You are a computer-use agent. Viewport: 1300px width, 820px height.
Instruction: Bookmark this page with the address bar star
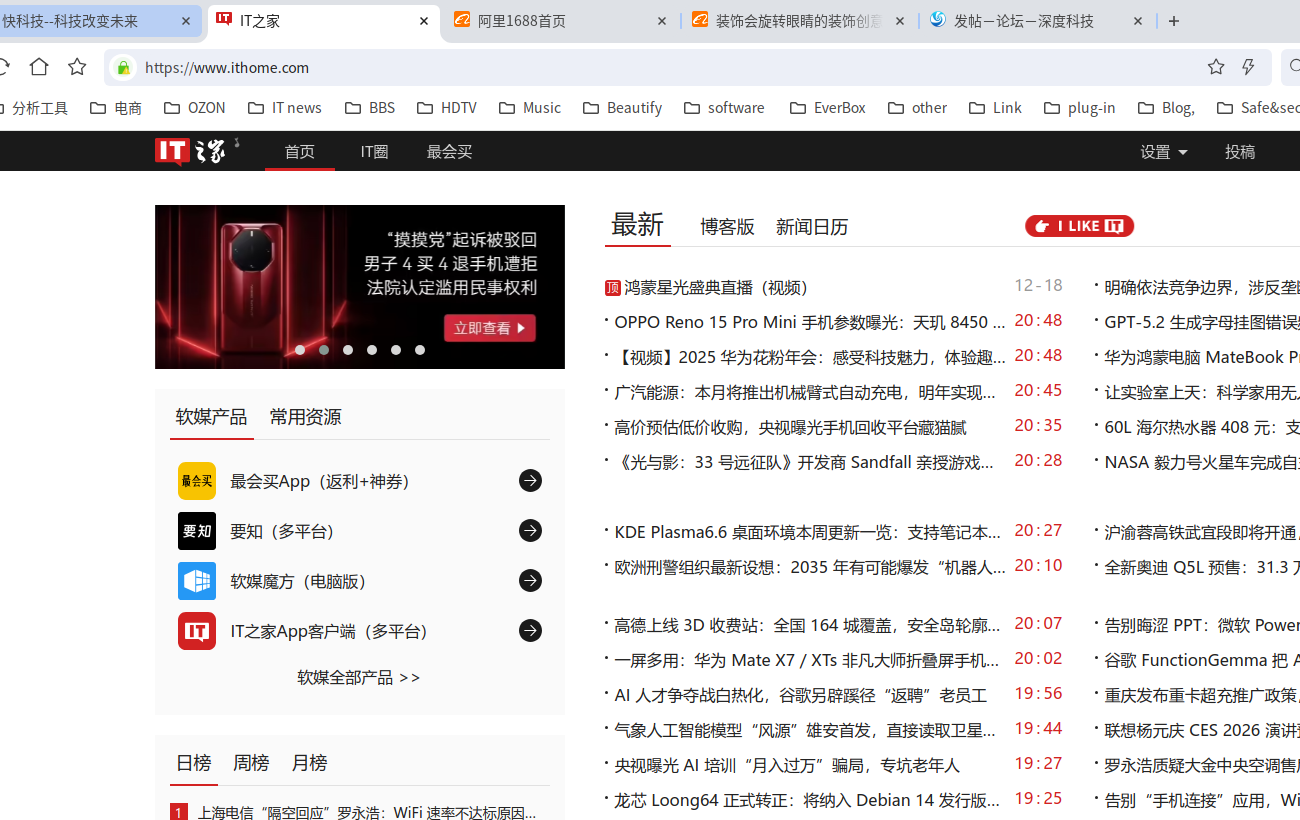pos(1216,67)
